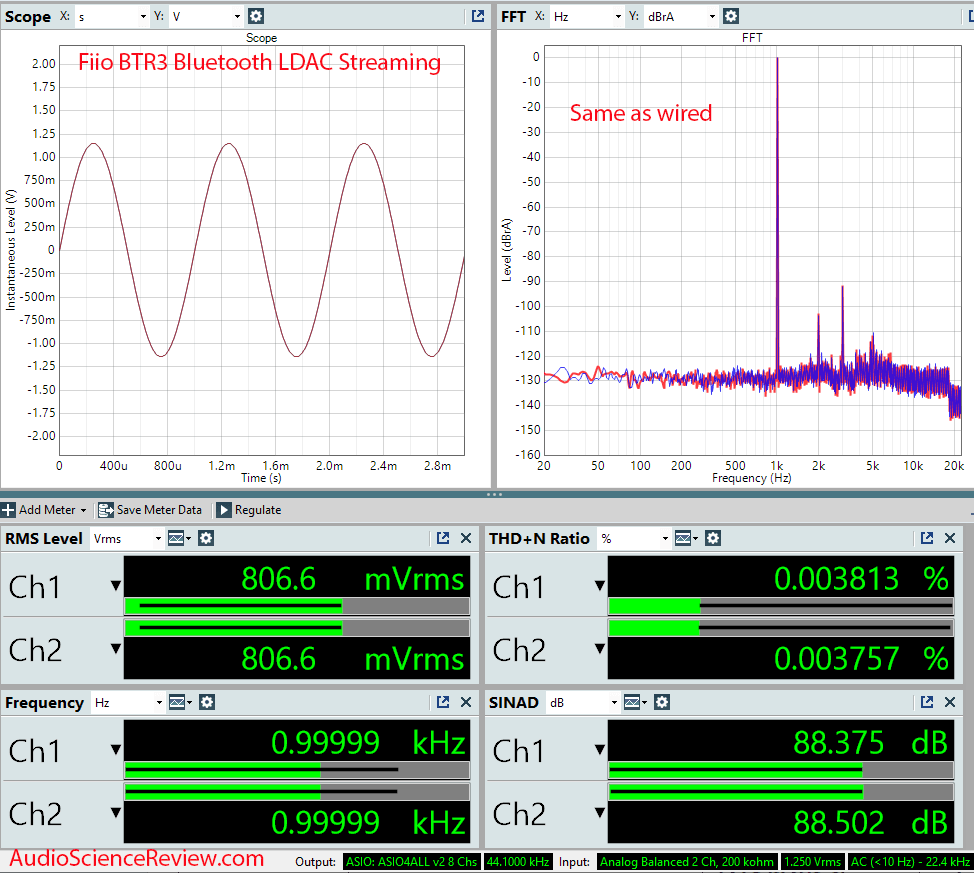
Task: Click the ASIO4ALL v2 8 Chs output setting
Action: [411, 862]
